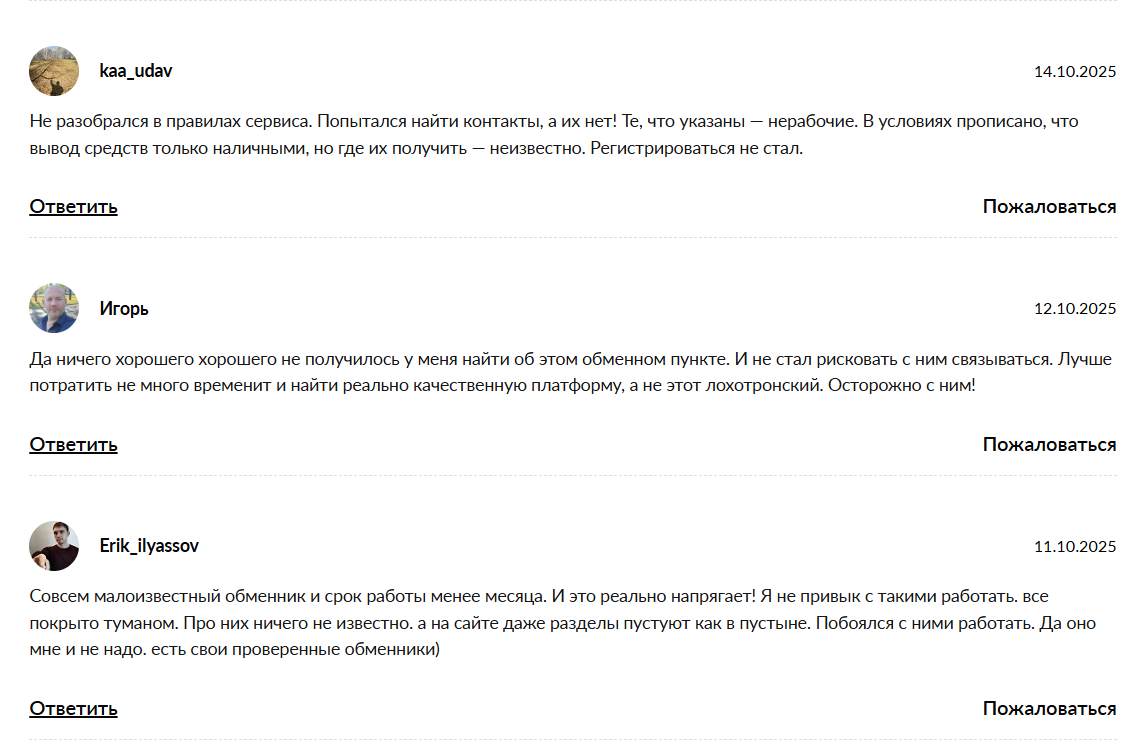This screenshot has width=1146, height=746.
Task: Report kaa_udav's review with Пожаловаться
Action: point(1049,207)
